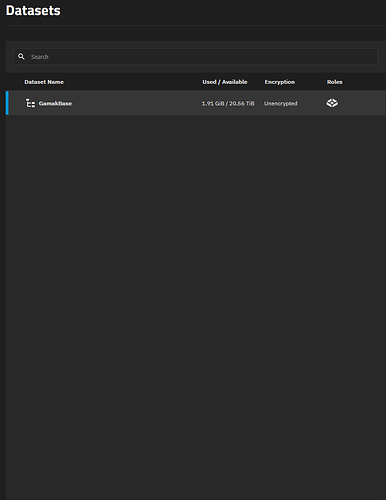386x500 pixels.
Task: Focus the dataset Search field
Action: [x=195, y=57]
